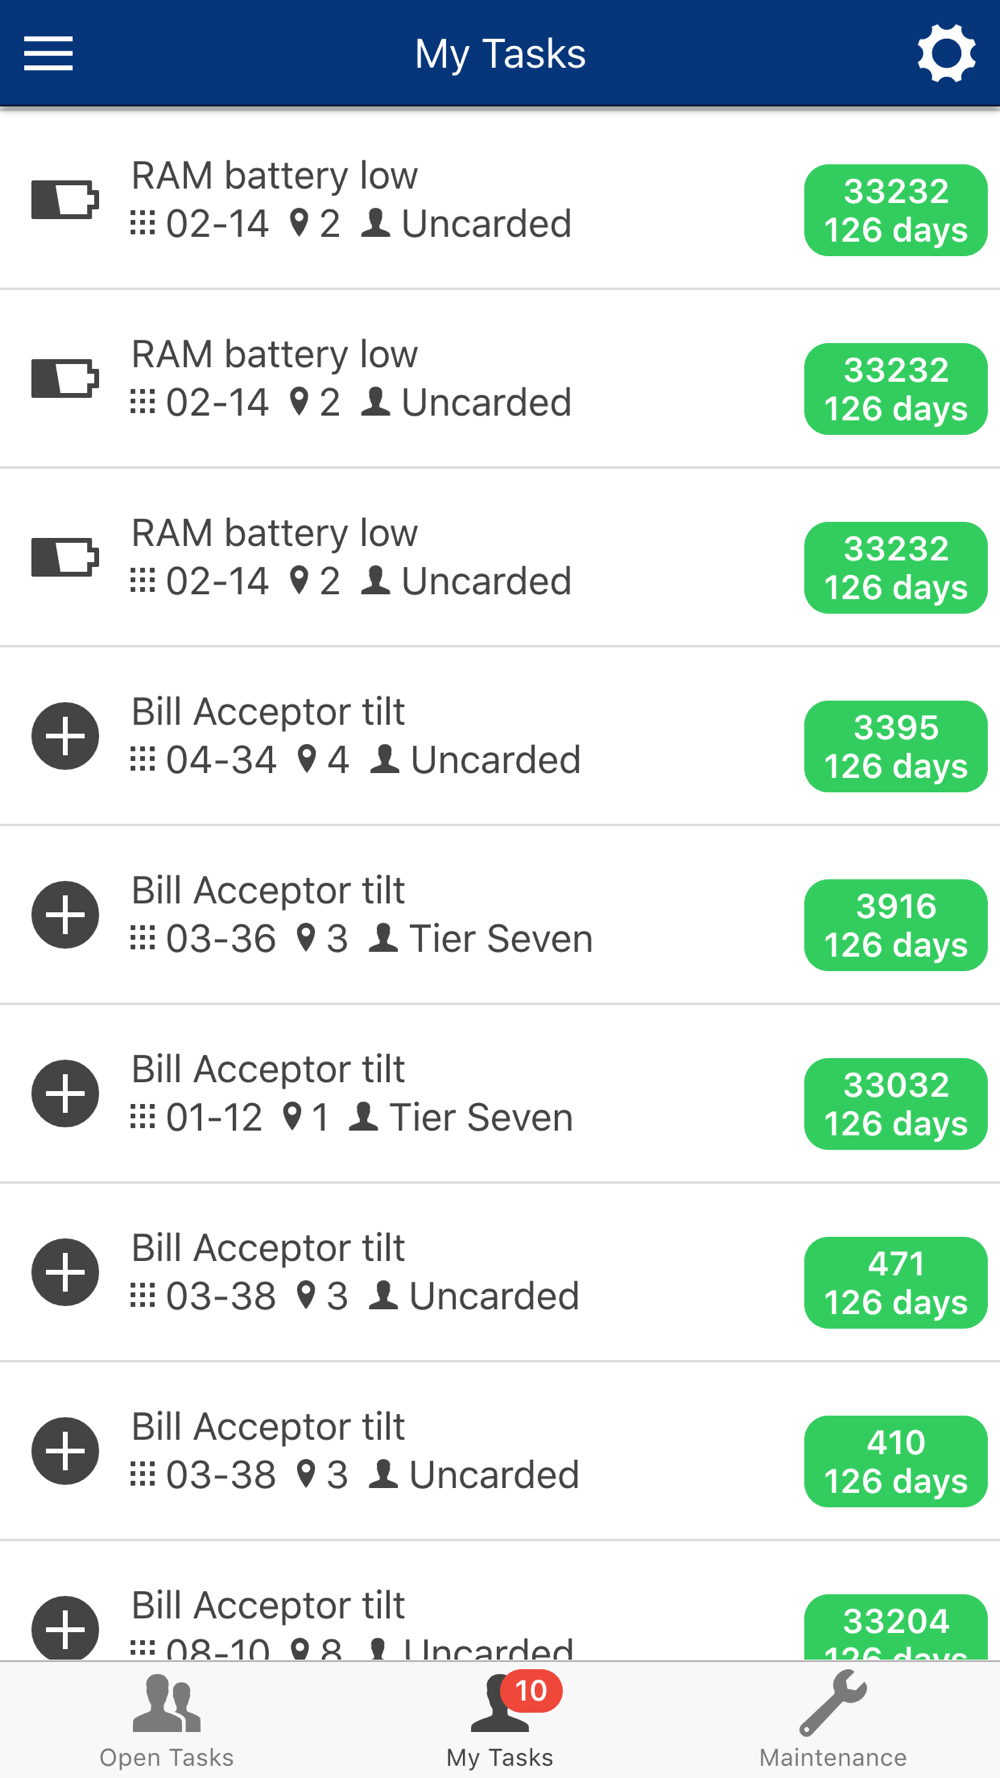1000x1778 pixels.
Task: Tap the red 10 notification badge
Action: (531, 1691)
